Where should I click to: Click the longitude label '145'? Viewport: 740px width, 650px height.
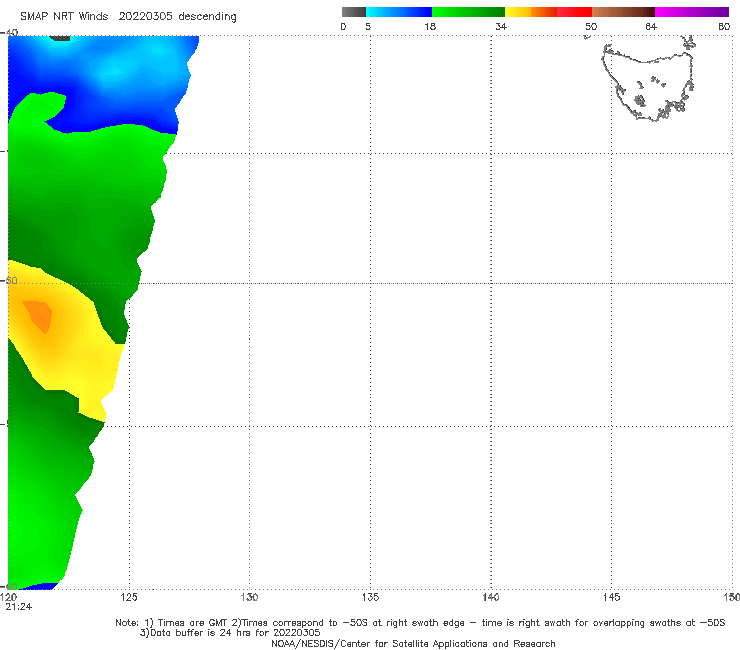[612, 597]
